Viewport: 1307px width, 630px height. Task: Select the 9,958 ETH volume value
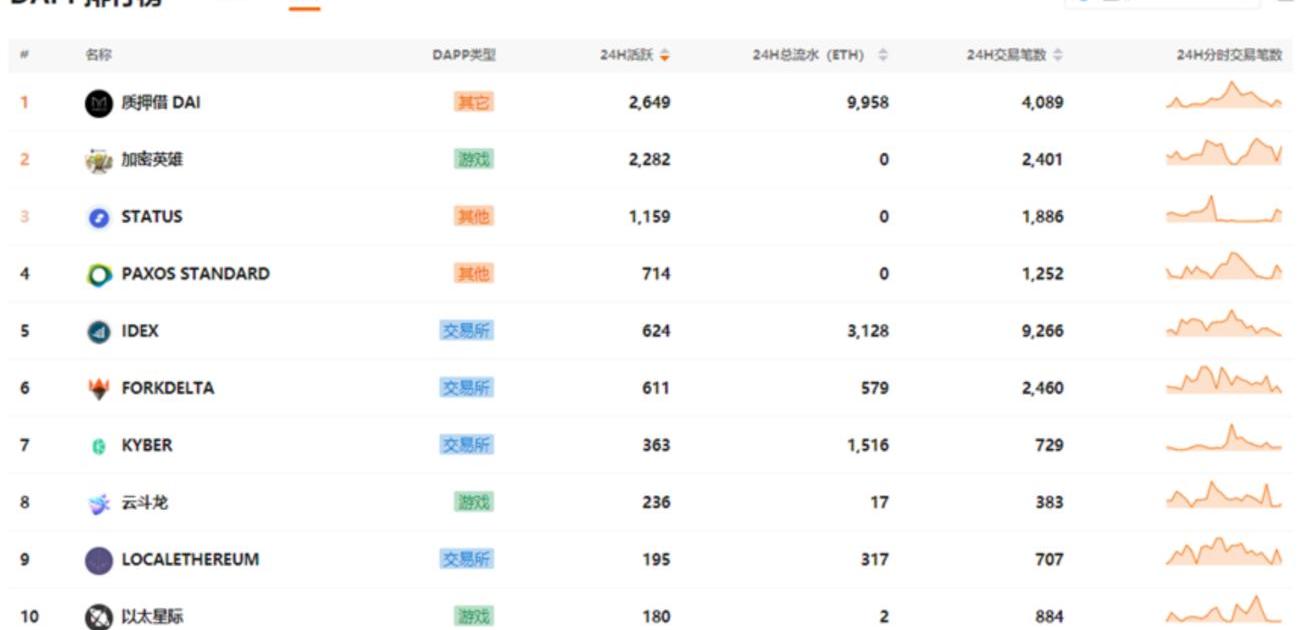point(868,102)
